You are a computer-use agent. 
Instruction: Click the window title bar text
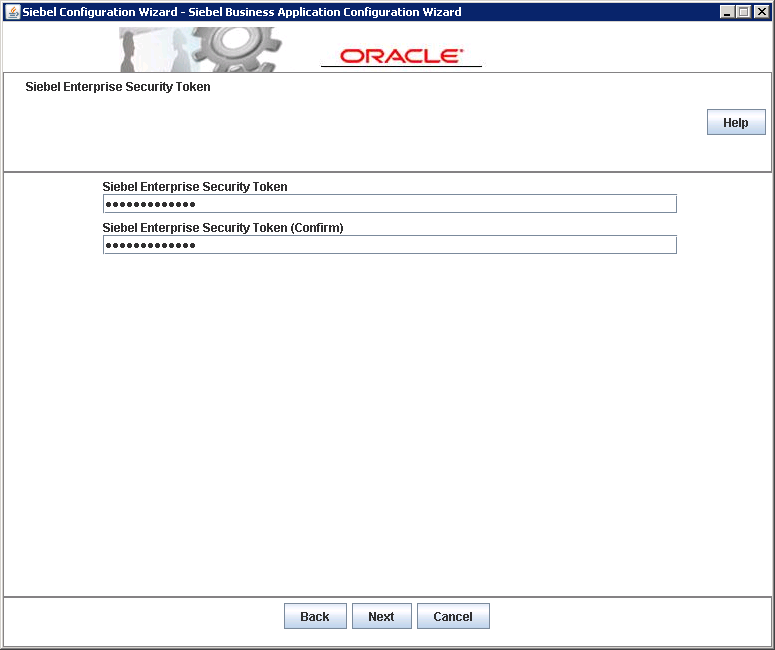pyautogui.click(x=242, y=12)
